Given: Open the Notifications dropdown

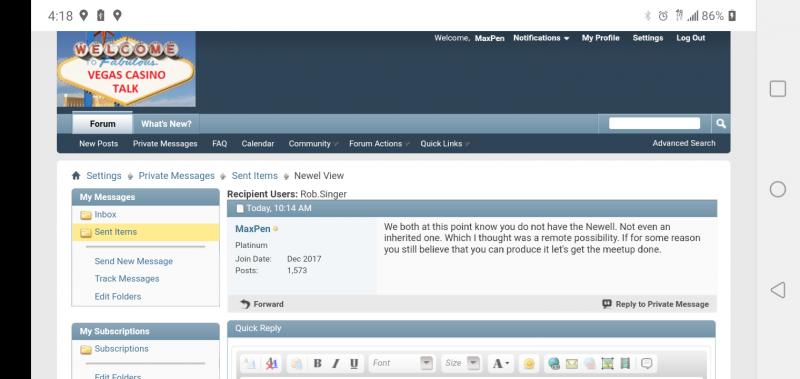Looking at the screenshot, I should click(541, 38).
